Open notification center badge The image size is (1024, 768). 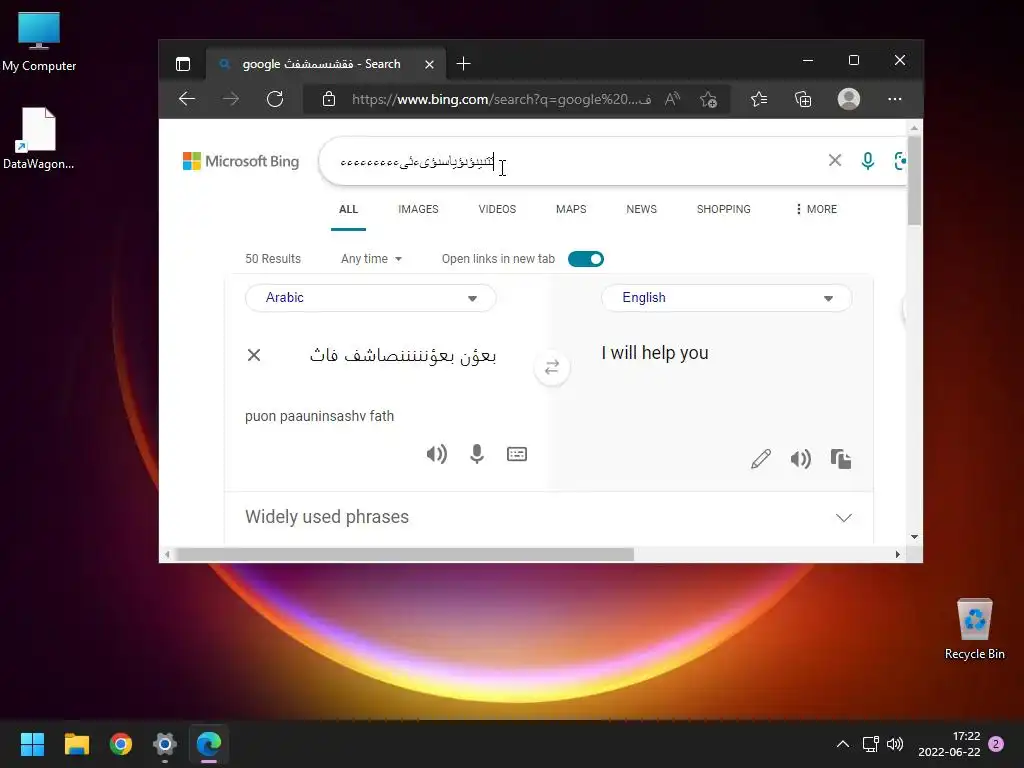(996, 744)
